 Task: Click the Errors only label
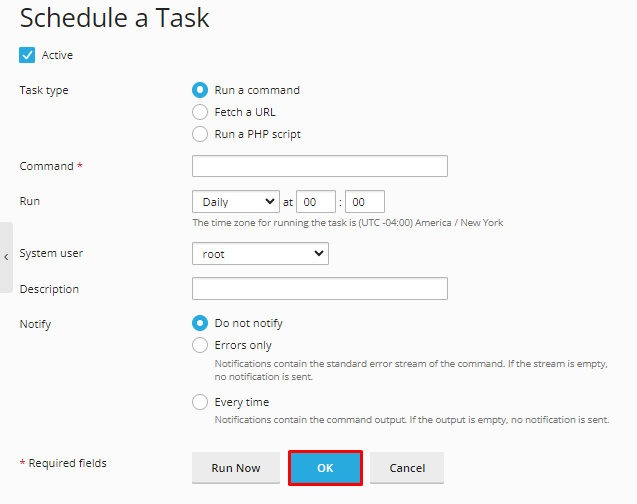(x=243, y=345)
